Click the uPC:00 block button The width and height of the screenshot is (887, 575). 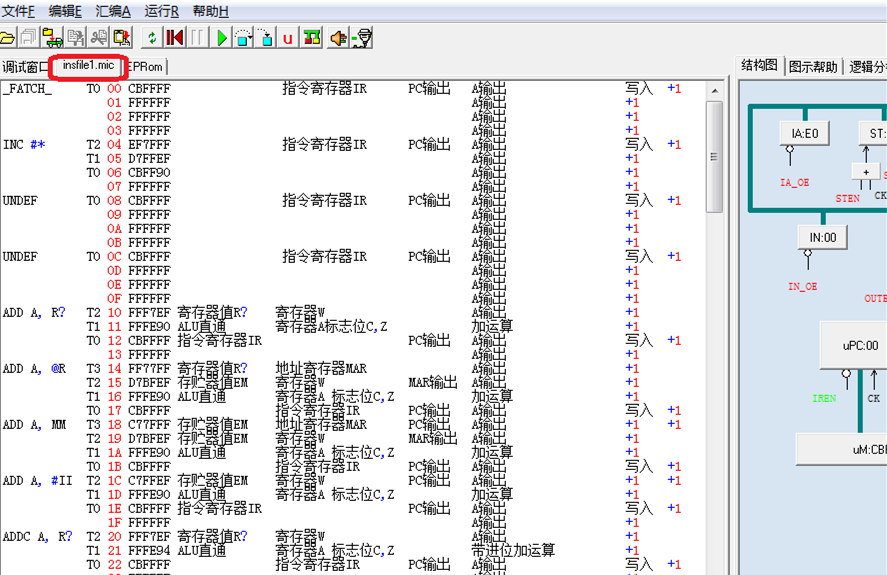click(860, 346)
